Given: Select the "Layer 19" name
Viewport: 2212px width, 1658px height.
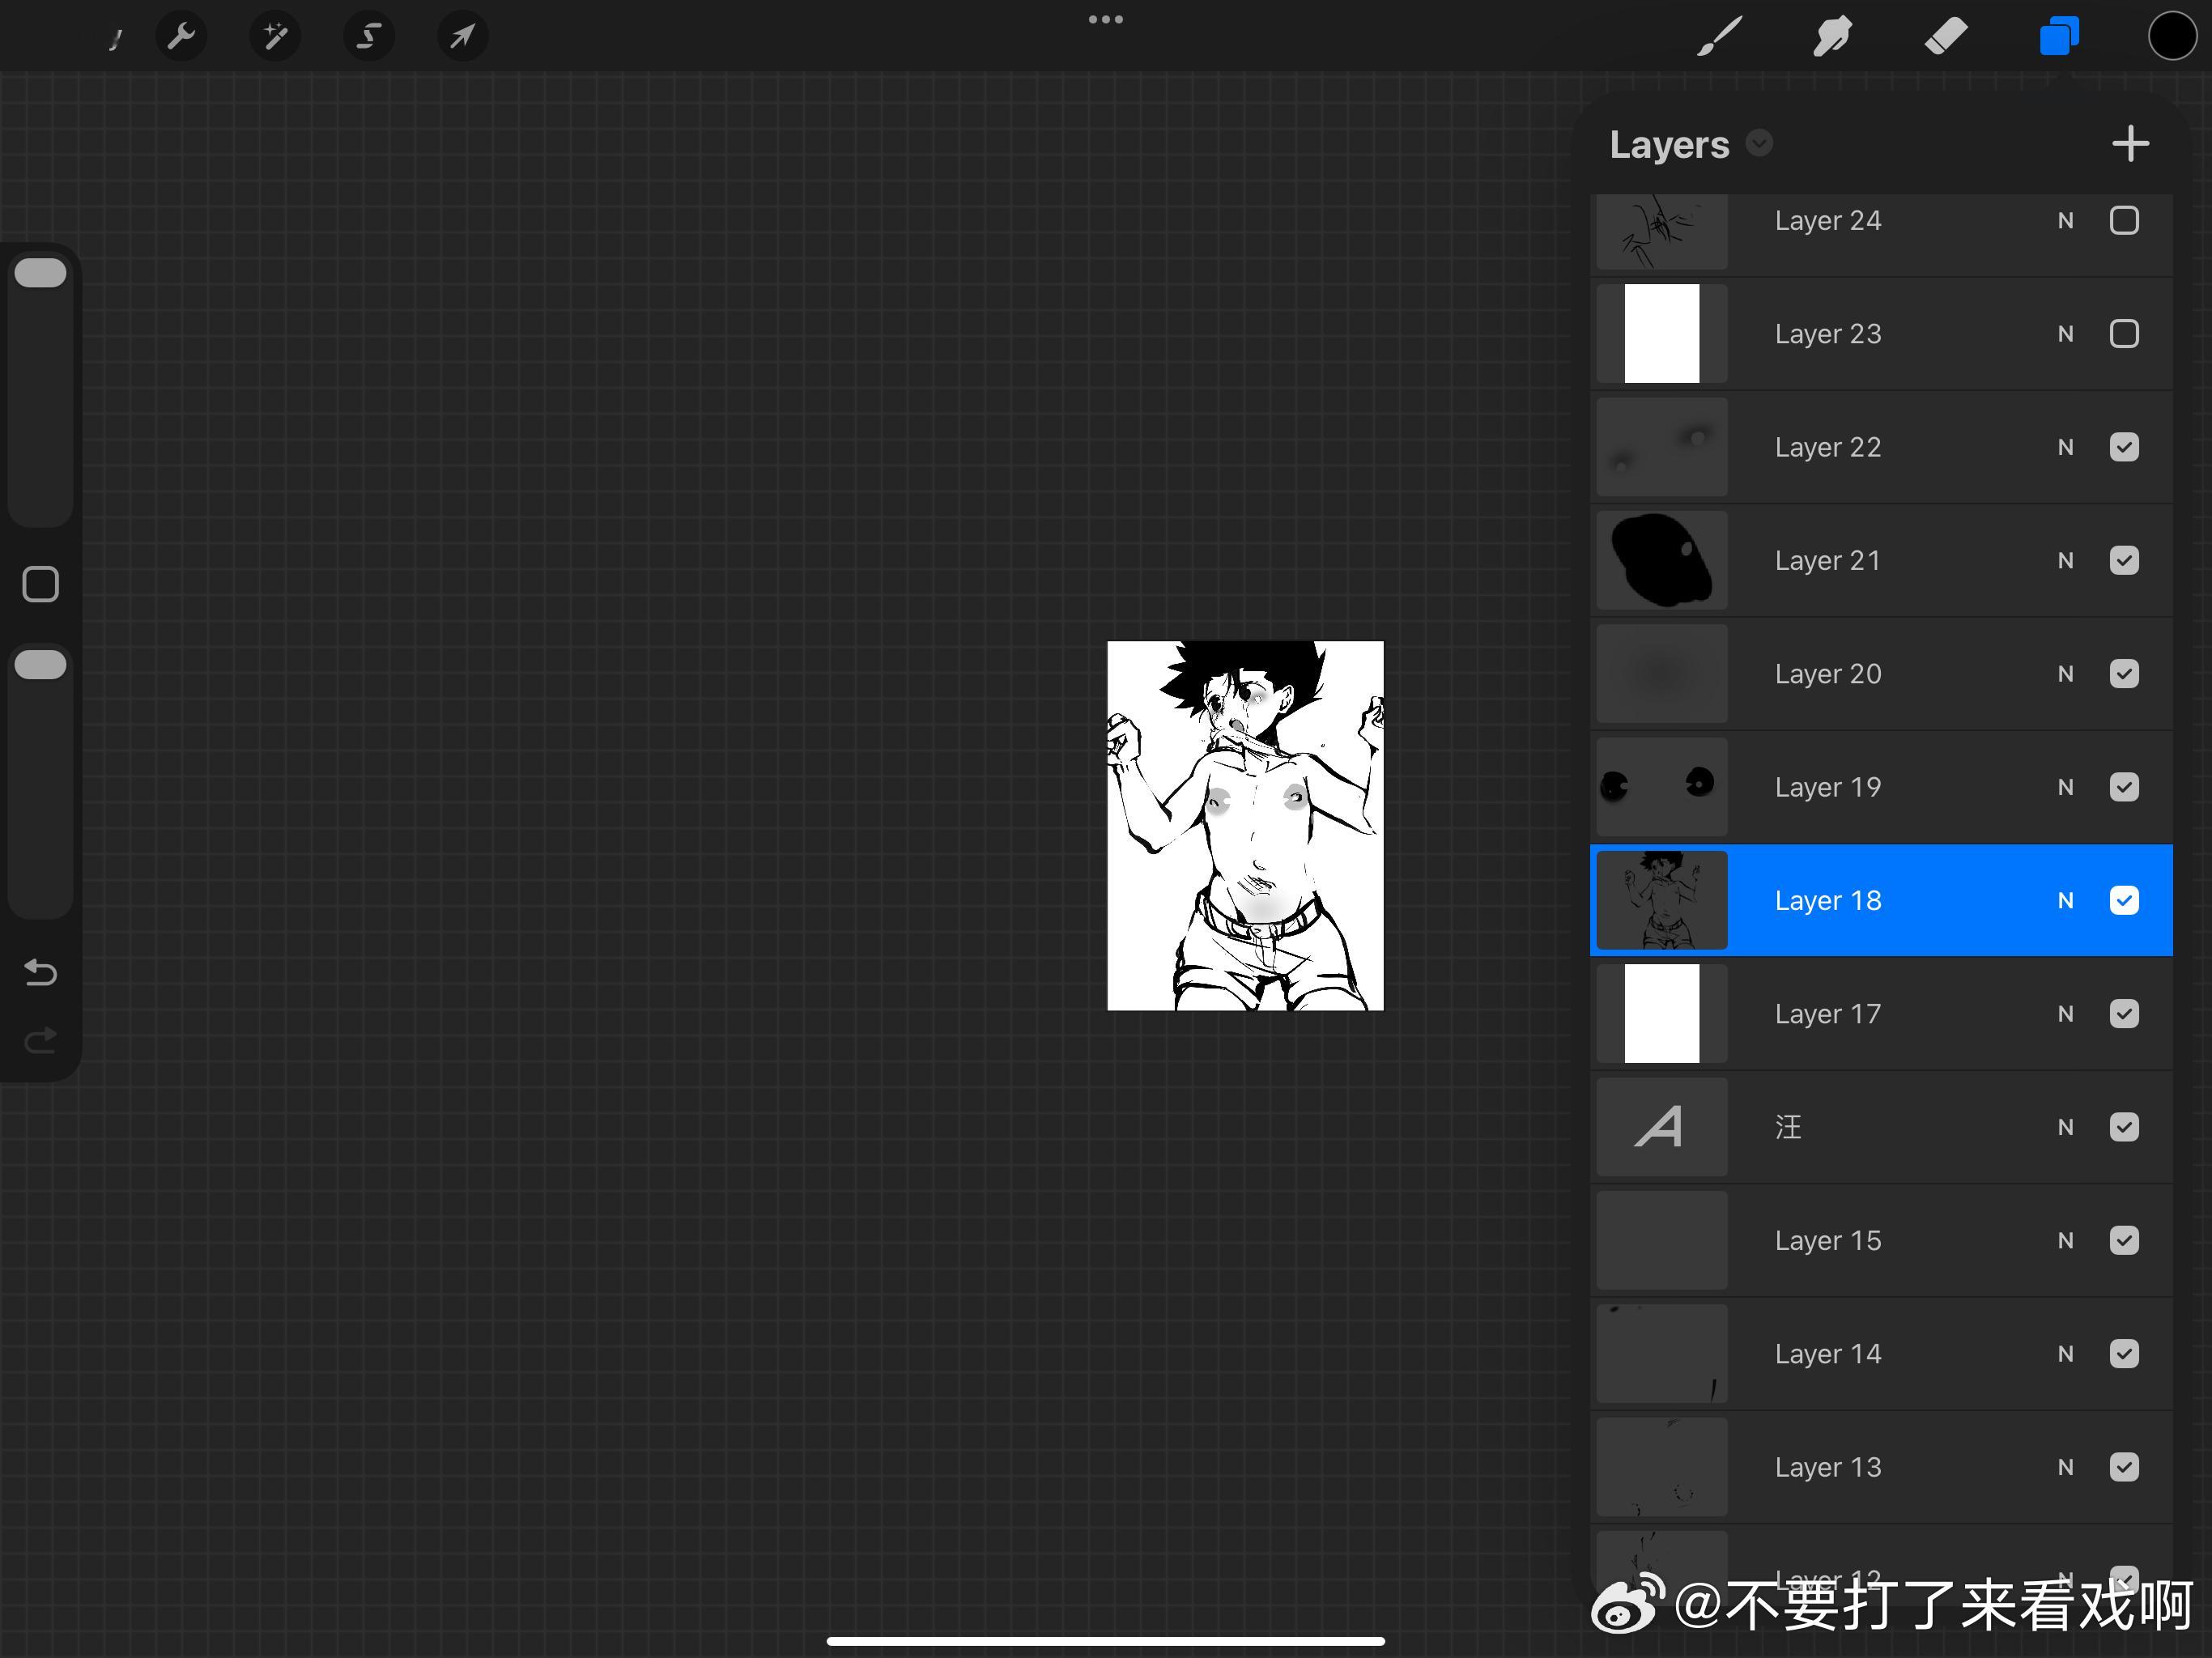Looking at the screenshot, I should (x=1828, y=787).
